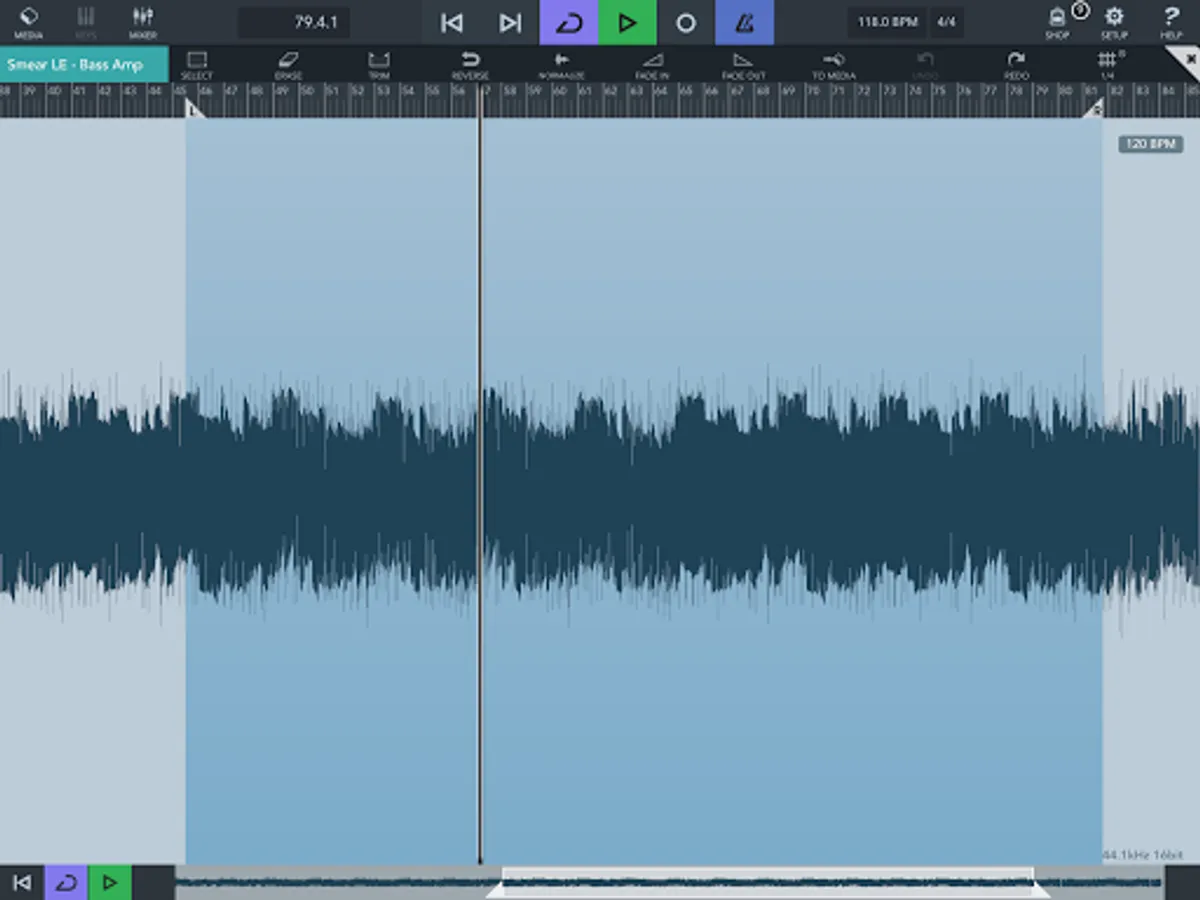Open the Setup menu
The image size is (1200, 900).
coord(1114,22)
